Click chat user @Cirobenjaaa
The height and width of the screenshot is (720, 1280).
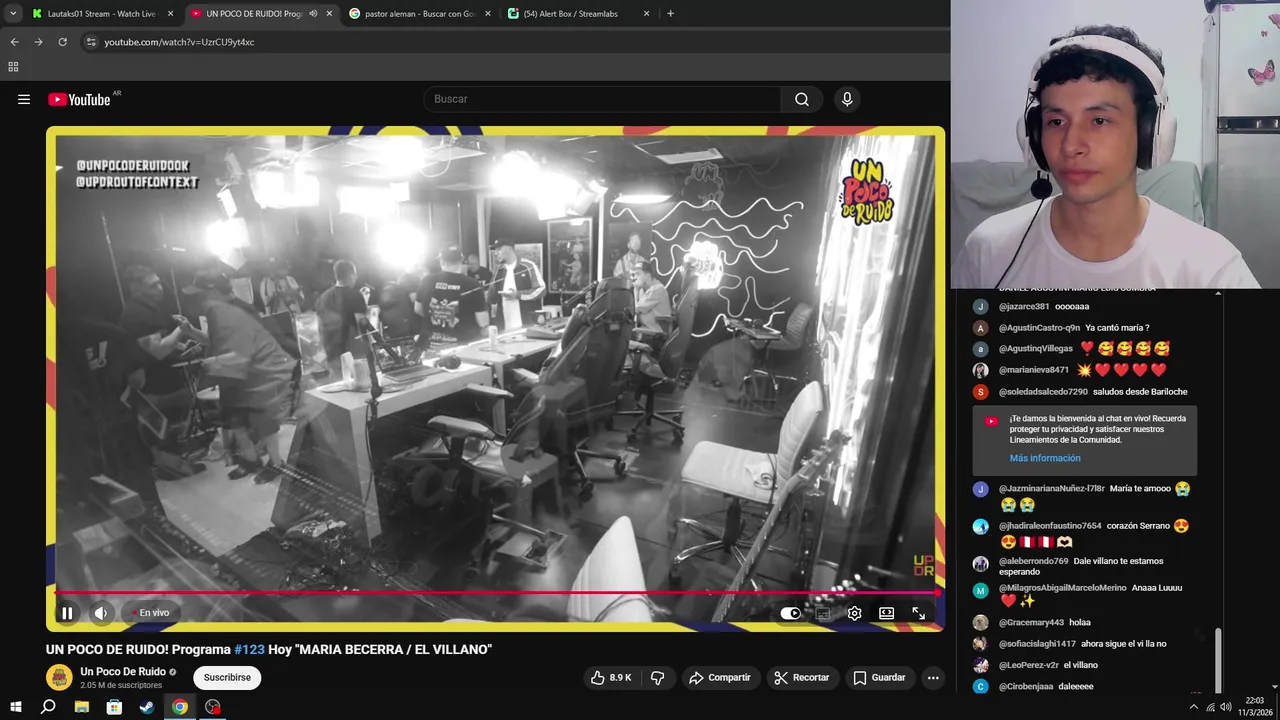[1025, 687]
